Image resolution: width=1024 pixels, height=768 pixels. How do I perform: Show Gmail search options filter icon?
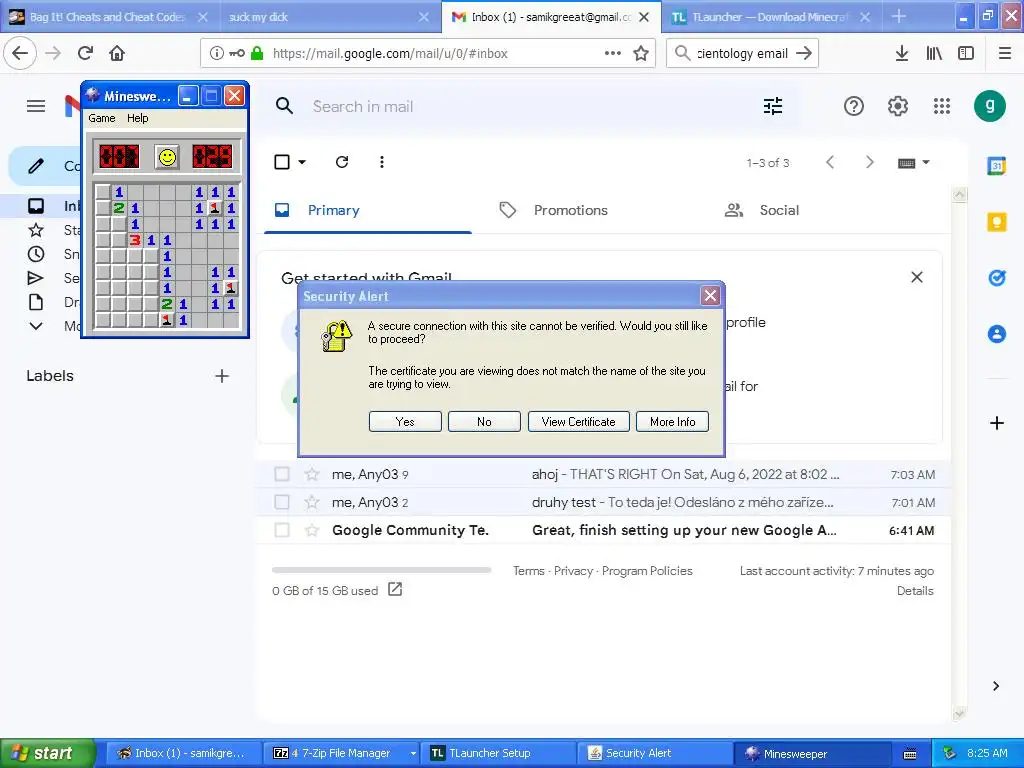click(773, 106)
